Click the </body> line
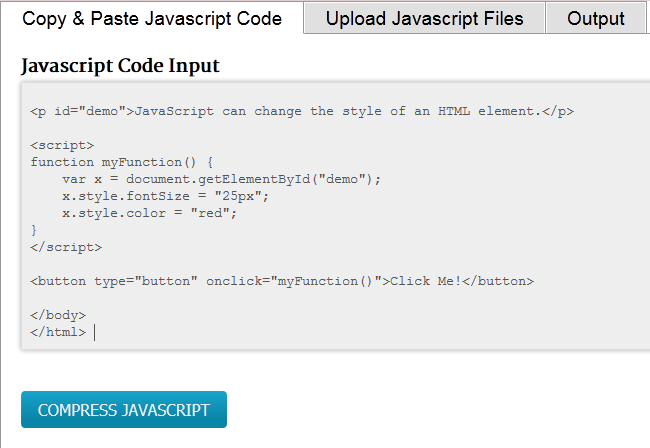The height and width of the screenshot is (448, 650). click(58, 315)
